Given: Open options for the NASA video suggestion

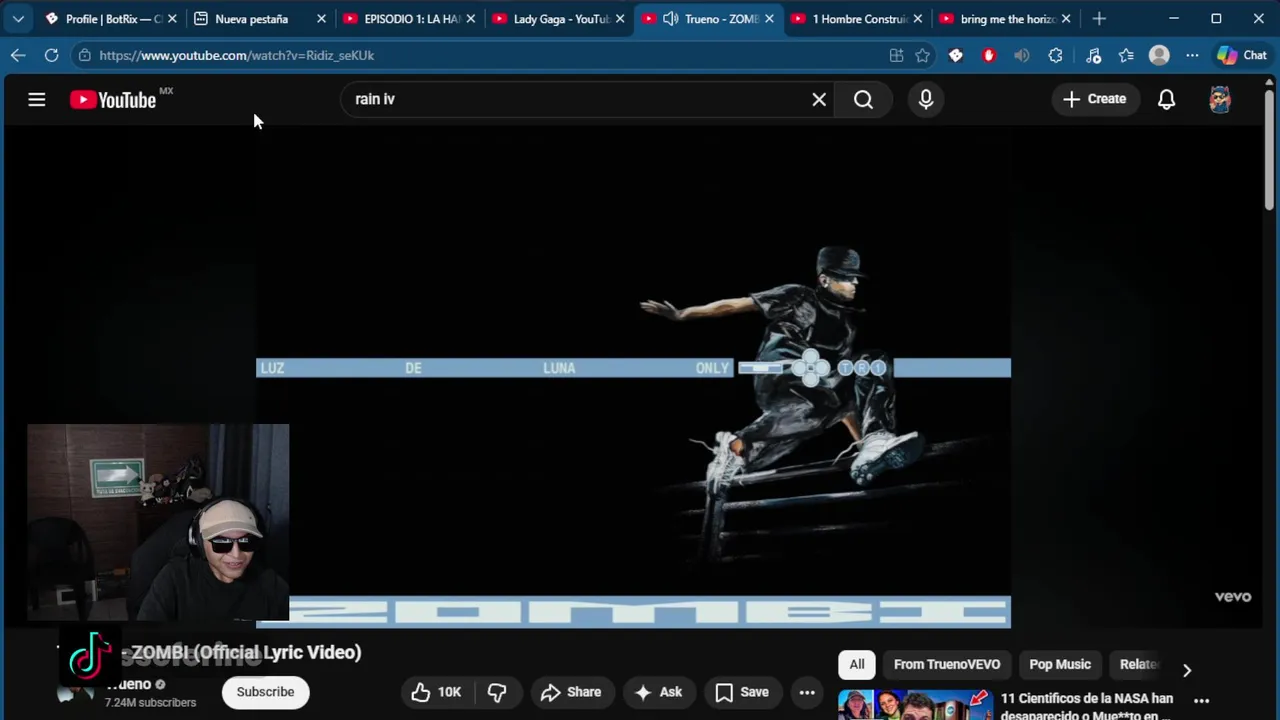Looking at the screenshot, I should tap(1201, 701).
